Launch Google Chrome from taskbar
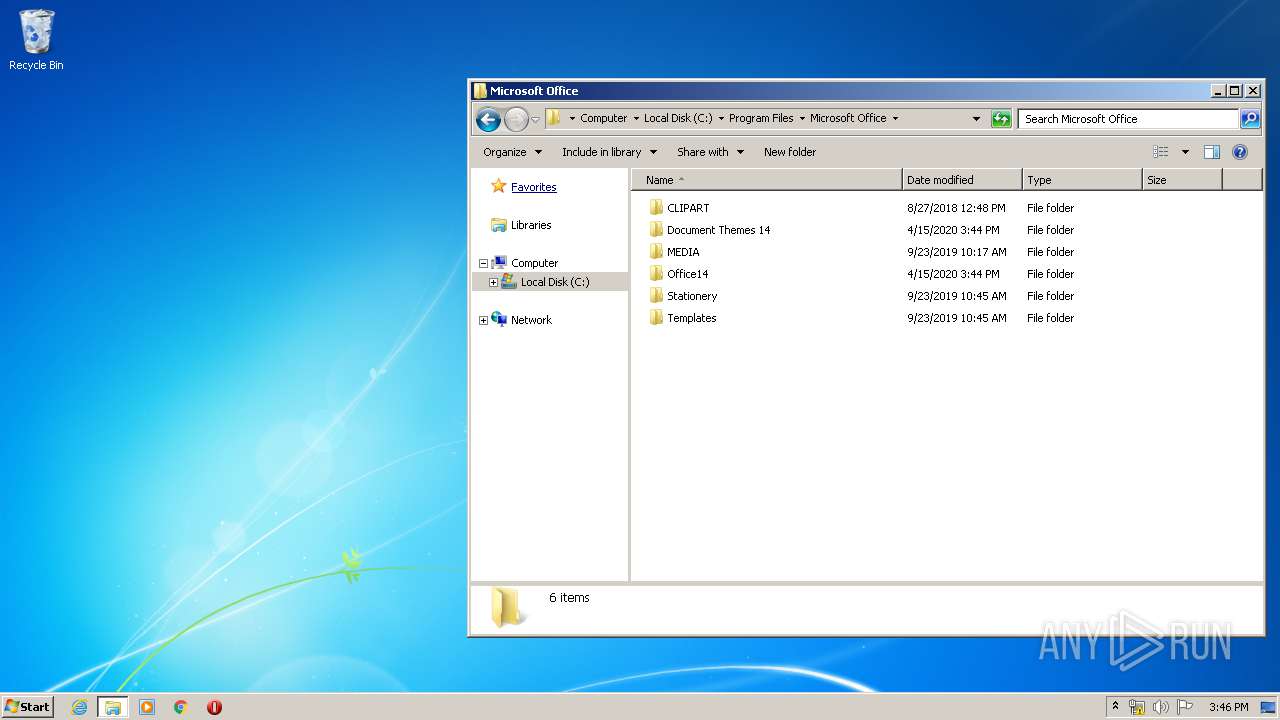Screen dimensions: 1280x720 click(181, 707)
